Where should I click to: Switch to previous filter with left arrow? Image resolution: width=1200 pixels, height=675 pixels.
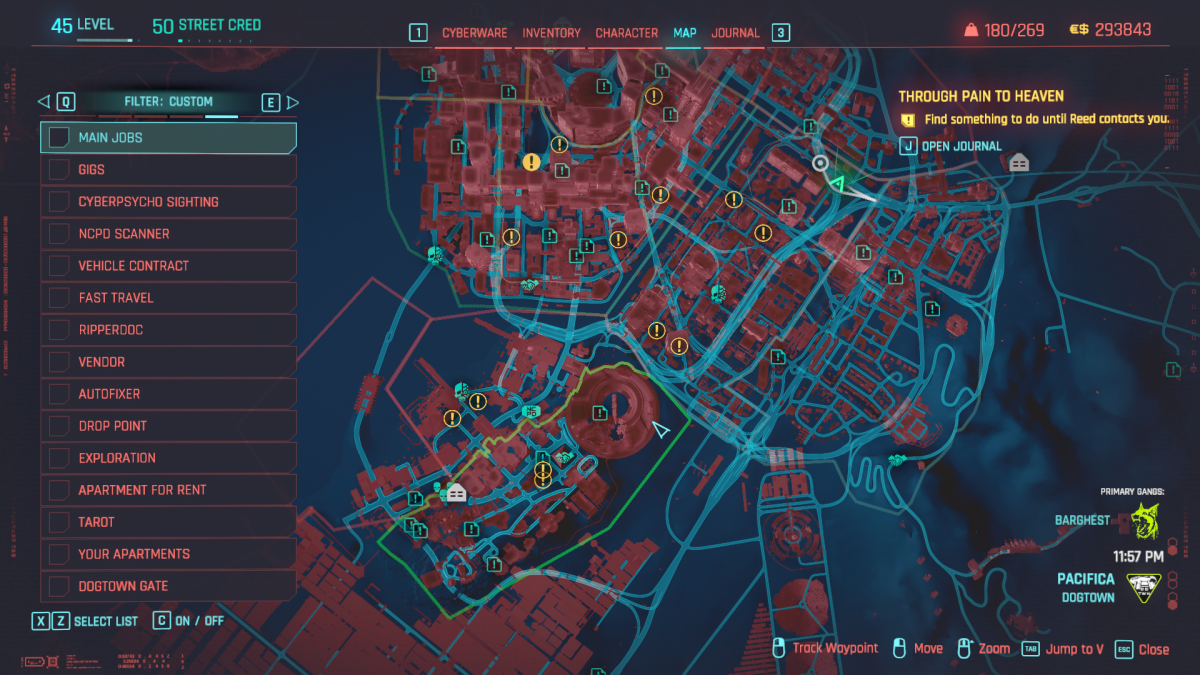pyautogui.click(x=43, y=102)
